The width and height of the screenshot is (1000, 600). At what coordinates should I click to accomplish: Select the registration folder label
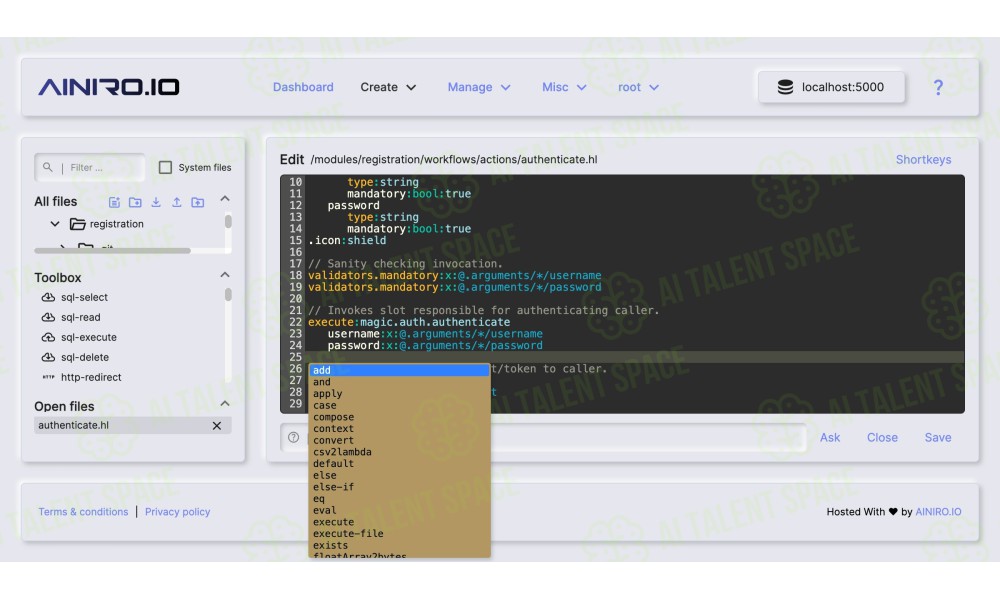tap(117, 224)
